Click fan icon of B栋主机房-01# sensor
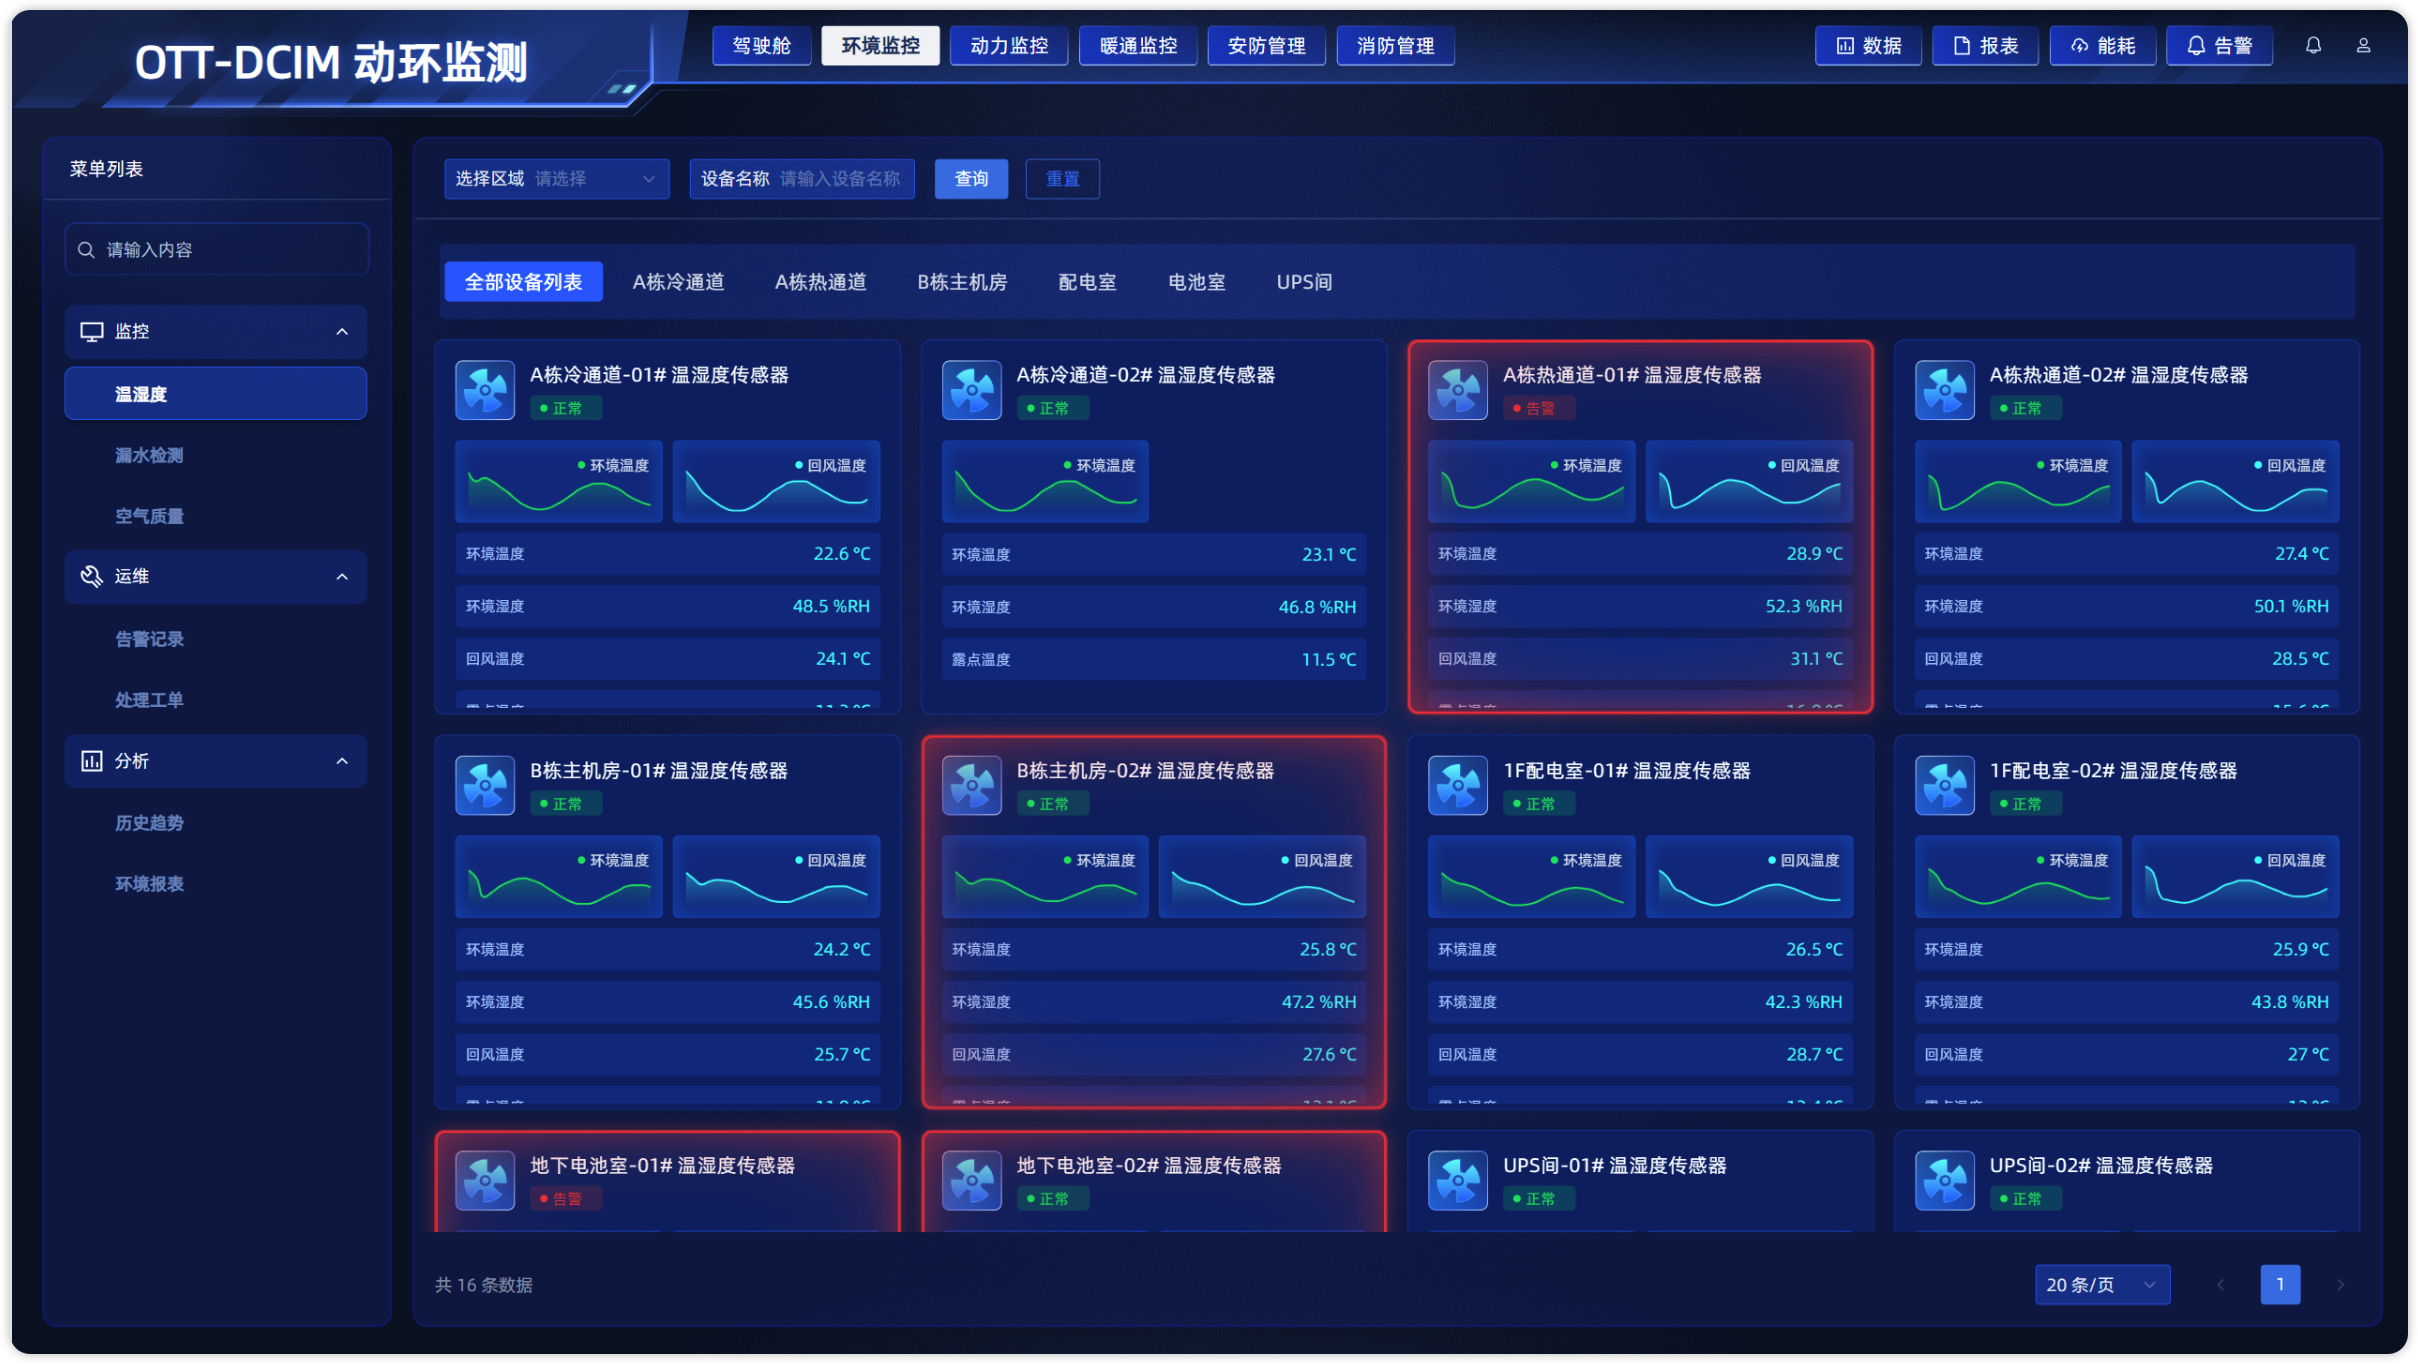Image resolution: width=2418 pixels, height=1364 pixels. (x=485, y=785)
